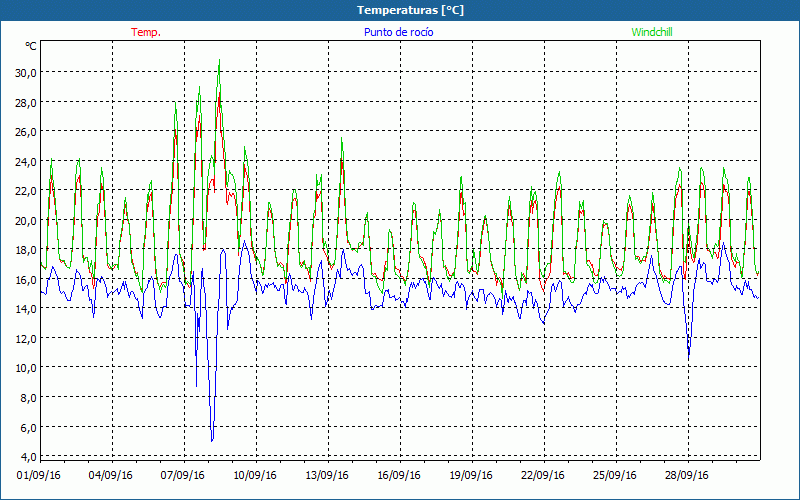This screenshot has height=500, width=800.
Task: Select the red Temp. legend label
Action: [146, 32]
